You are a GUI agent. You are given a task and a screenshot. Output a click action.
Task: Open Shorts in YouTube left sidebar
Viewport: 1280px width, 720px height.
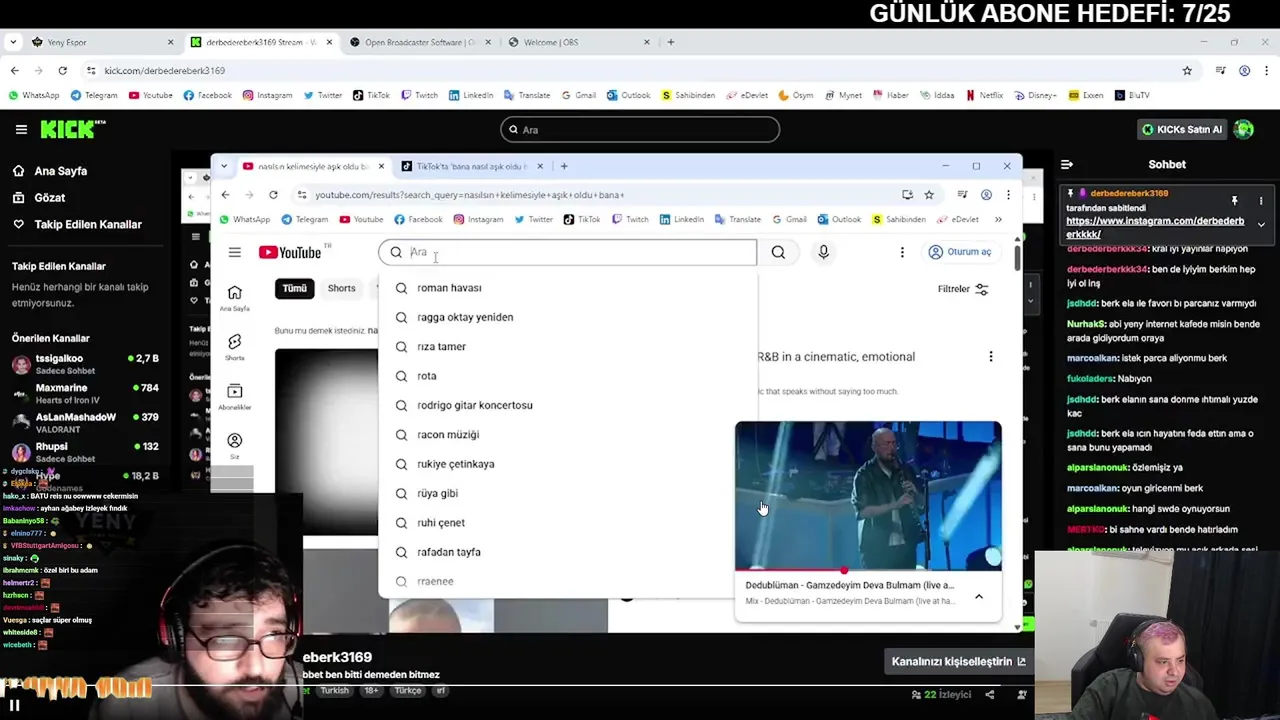(234, 347)
